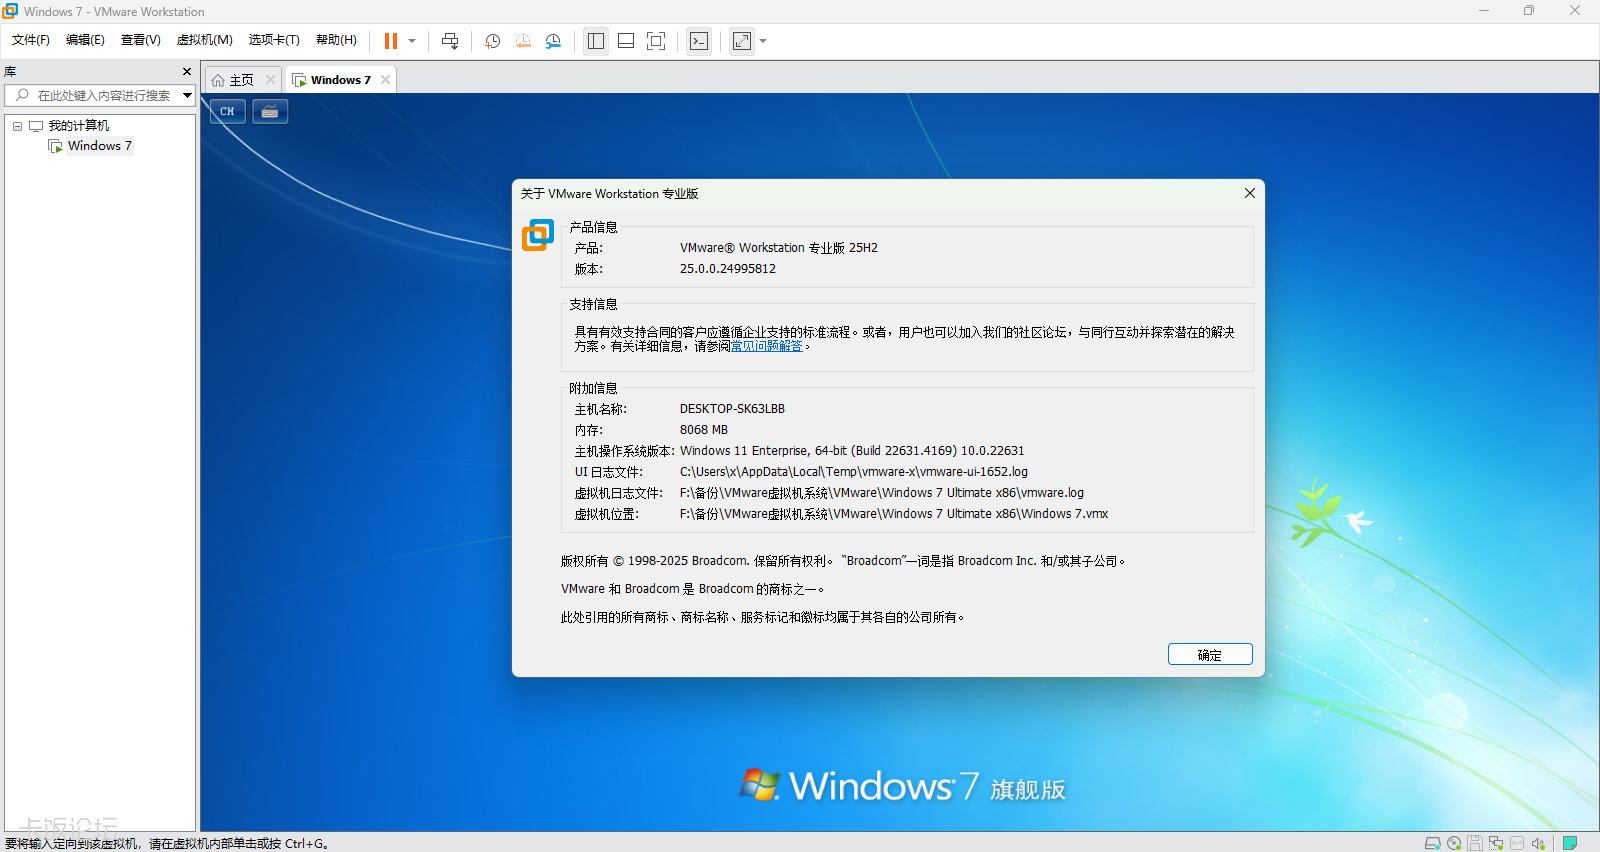
Task: Click Send Ctrl+Alt+Del toolbar icon
Action: click(450, 41)
